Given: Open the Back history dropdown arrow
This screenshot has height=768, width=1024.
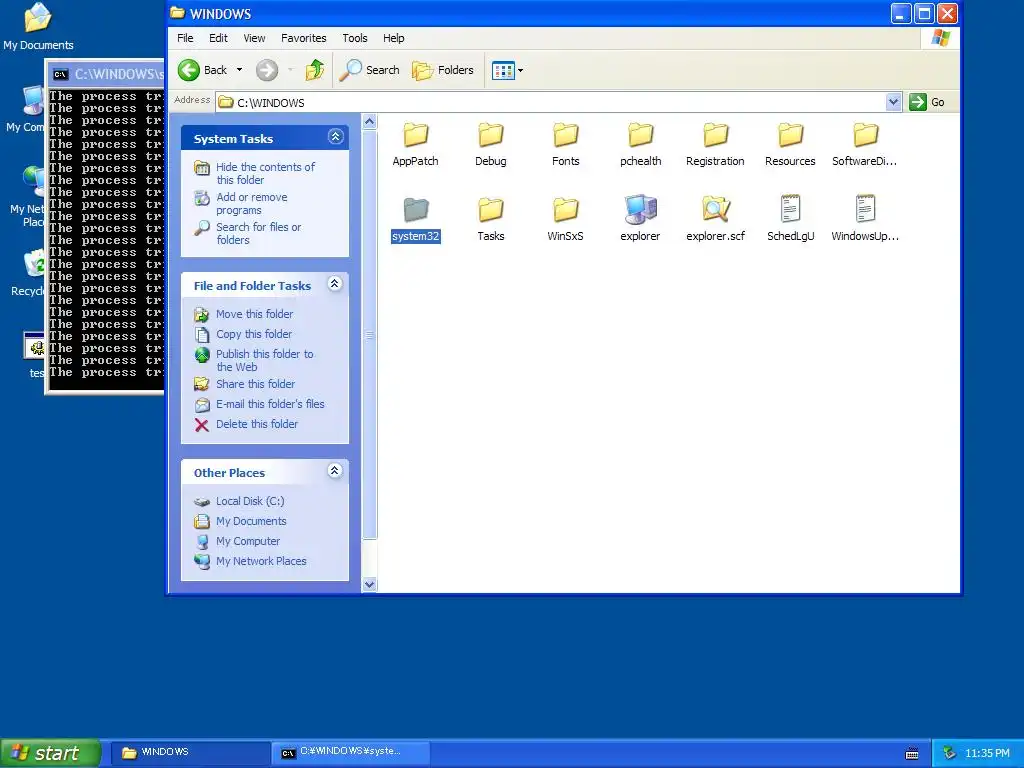Looking at the screenshot, I should point(239,70).
